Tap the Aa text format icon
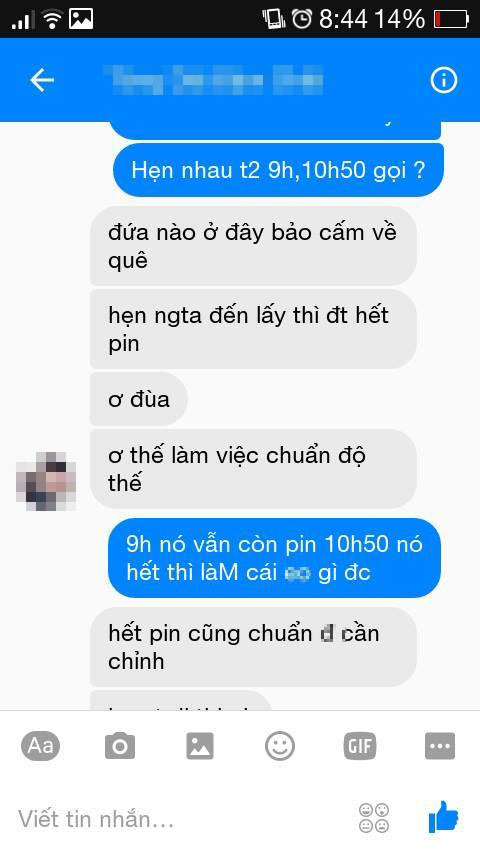This screenshot has width=480, height=854. pyautogui.click(x=40, y=745)
